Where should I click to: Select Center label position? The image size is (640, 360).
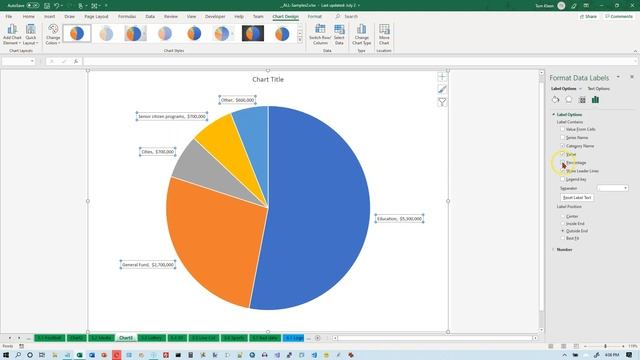click(x=563, y=216)
